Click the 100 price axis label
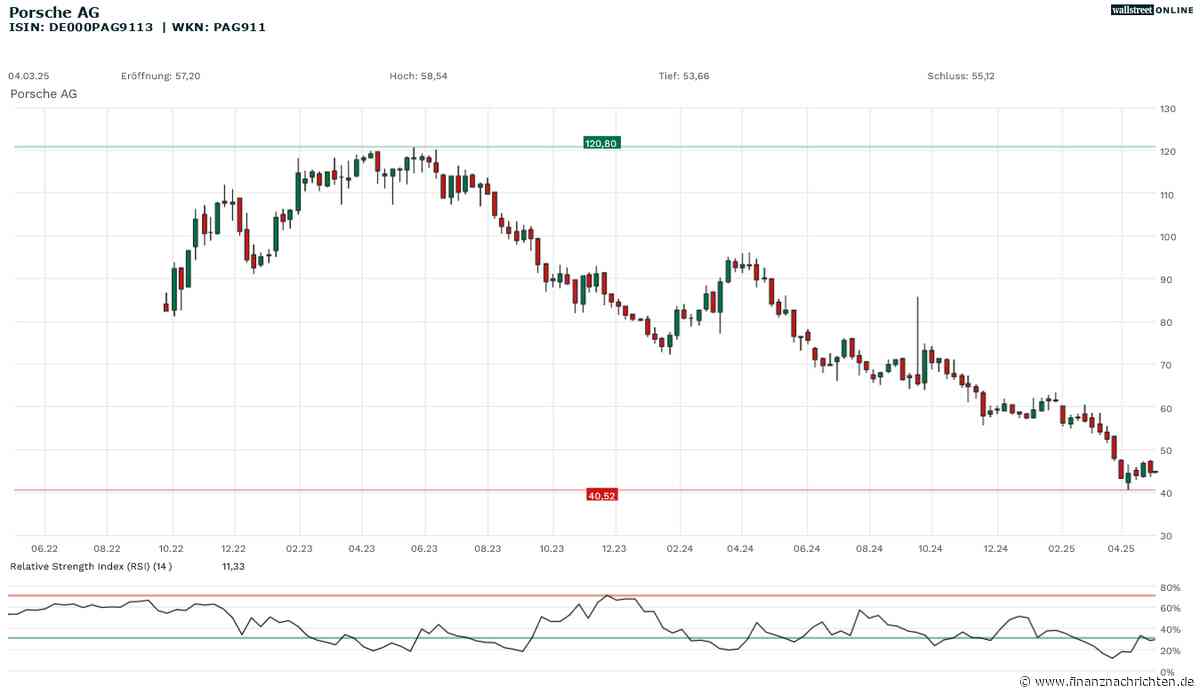Viewport: 1200px width, 696px height. (1167, 237)
